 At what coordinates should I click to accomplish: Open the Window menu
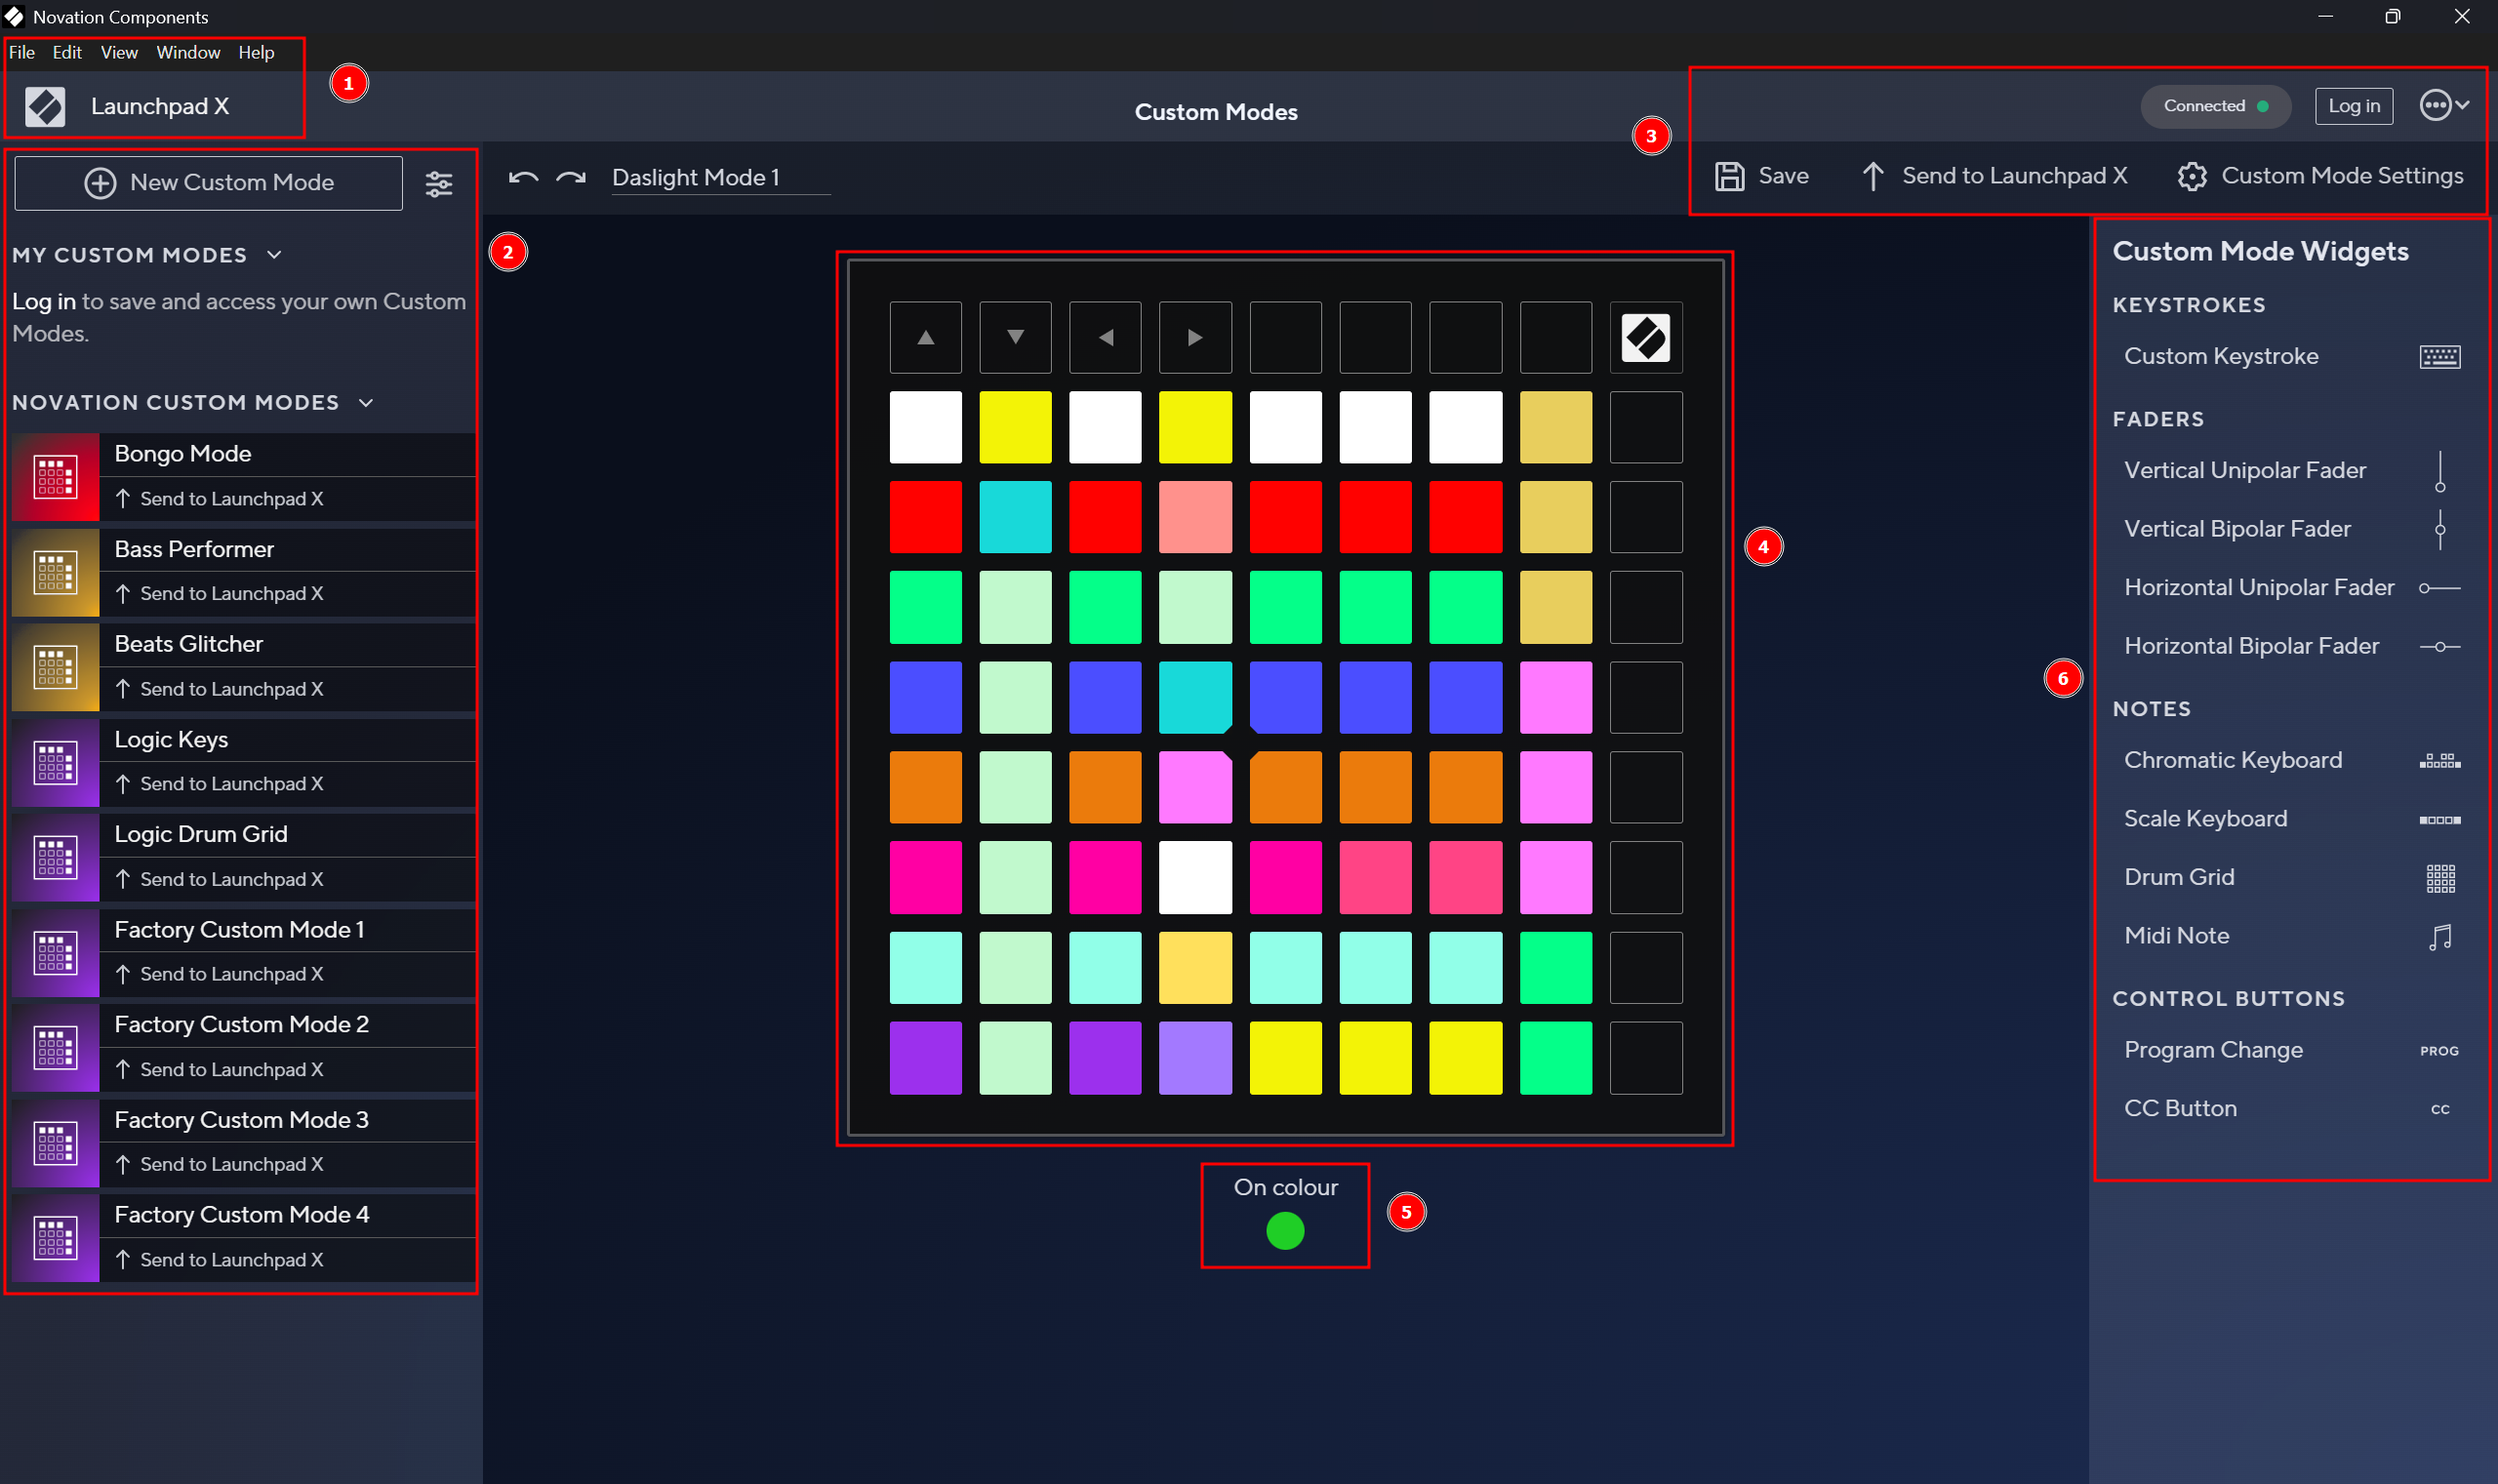click(188, 52)
